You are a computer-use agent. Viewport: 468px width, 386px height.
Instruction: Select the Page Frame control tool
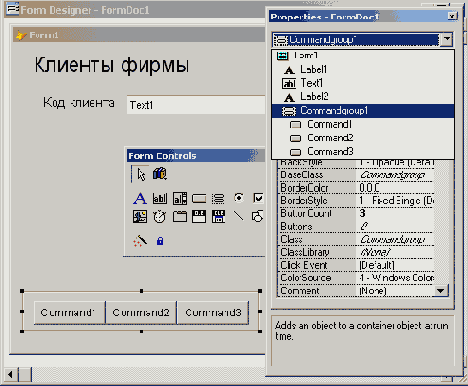click(180, 217)
